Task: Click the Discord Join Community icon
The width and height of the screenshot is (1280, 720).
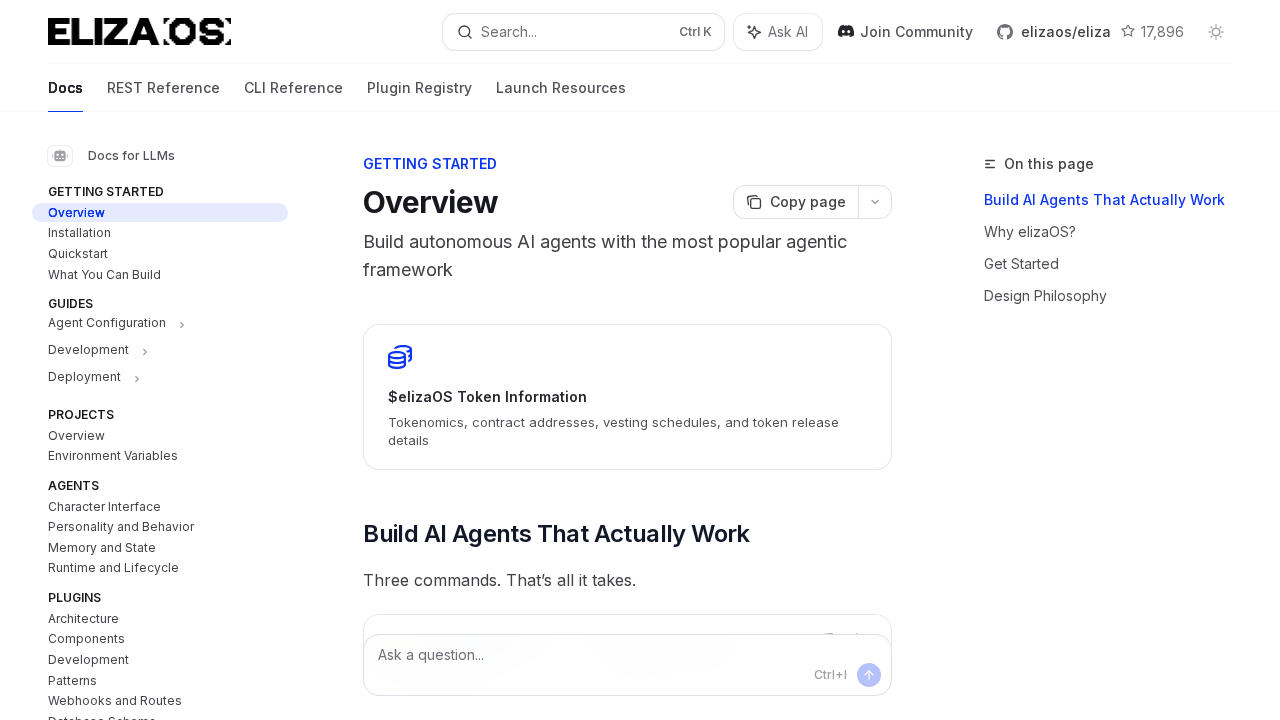Action: pos(846,32)
